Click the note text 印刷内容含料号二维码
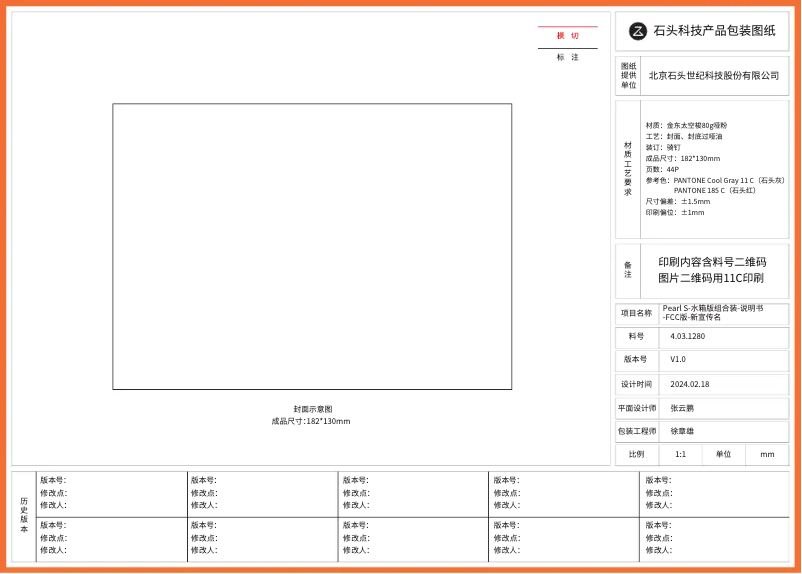 tap(712, 262)
